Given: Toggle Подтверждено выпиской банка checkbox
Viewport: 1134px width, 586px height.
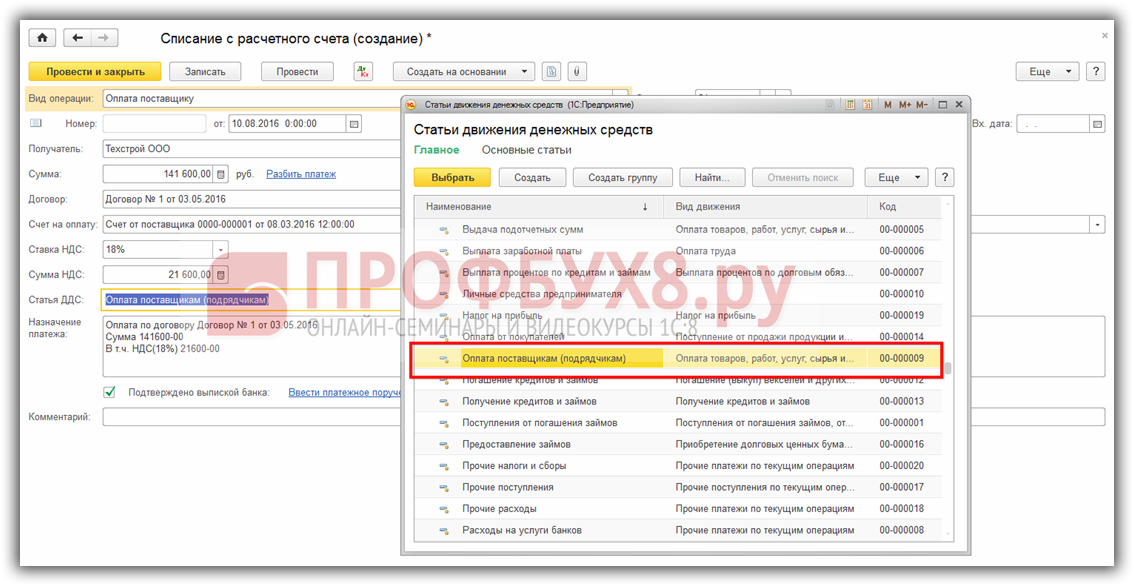Looking at the screenshot, I should 109,392.
